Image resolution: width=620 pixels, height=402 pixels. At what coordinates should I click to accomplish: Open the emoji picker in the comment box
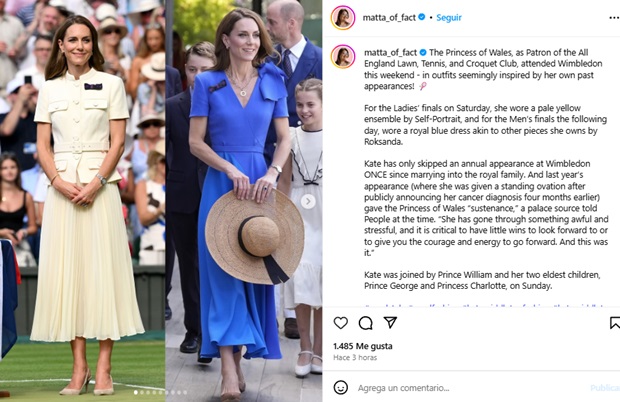[340, 387]
